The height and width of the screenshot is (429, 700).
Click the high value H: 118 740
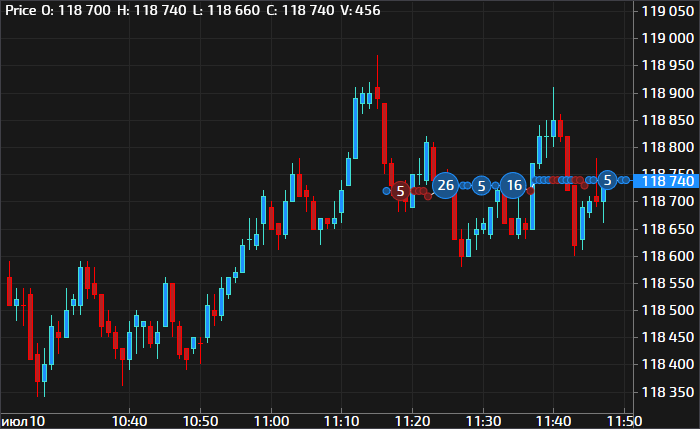tap(159, 9)
